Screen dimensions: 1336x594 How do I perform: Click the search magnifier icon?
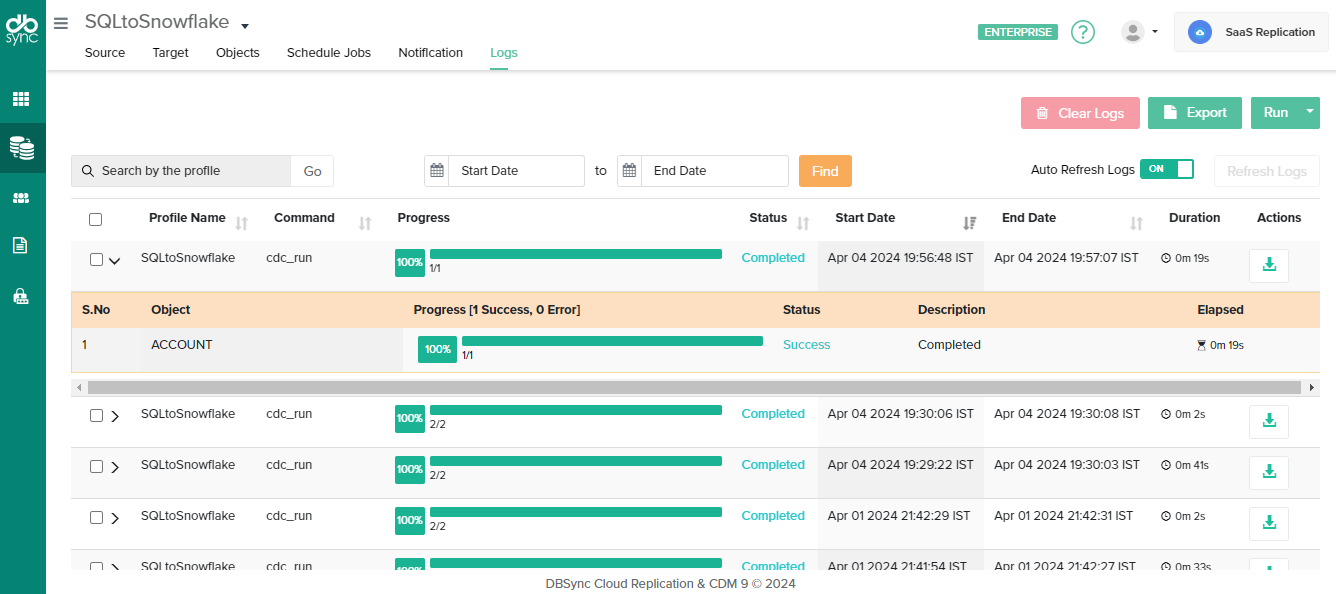[x=88, y=171]
